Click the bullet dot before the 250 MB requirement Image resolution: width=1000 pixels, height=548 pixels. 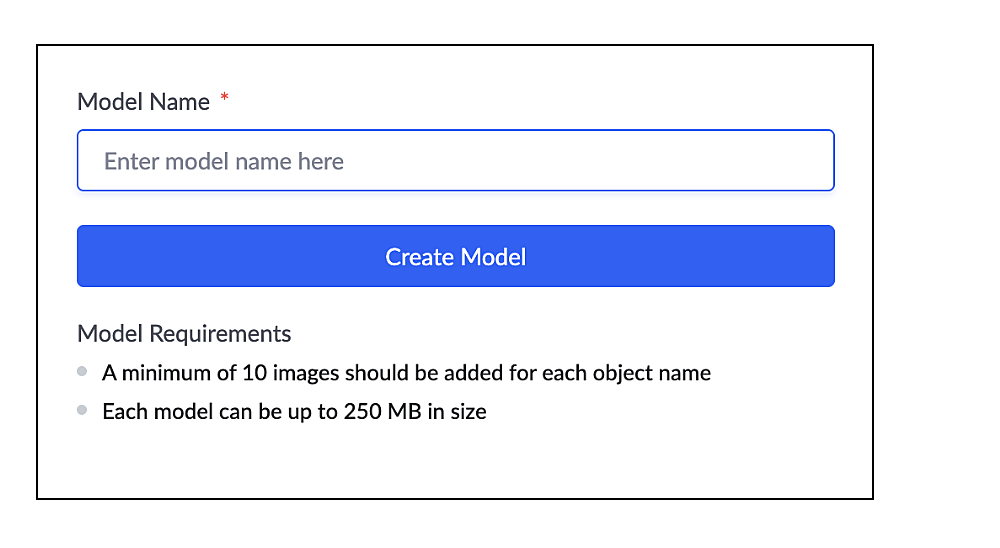pos(82,410)
